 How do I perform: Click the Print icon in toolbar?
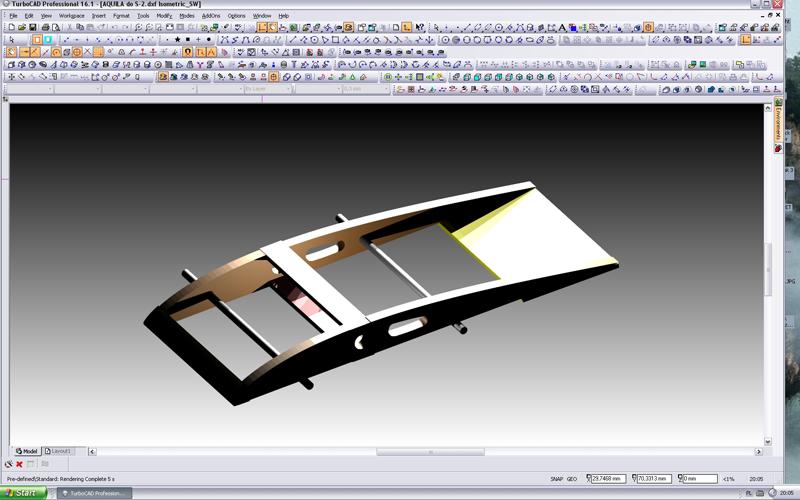point(47,27)
